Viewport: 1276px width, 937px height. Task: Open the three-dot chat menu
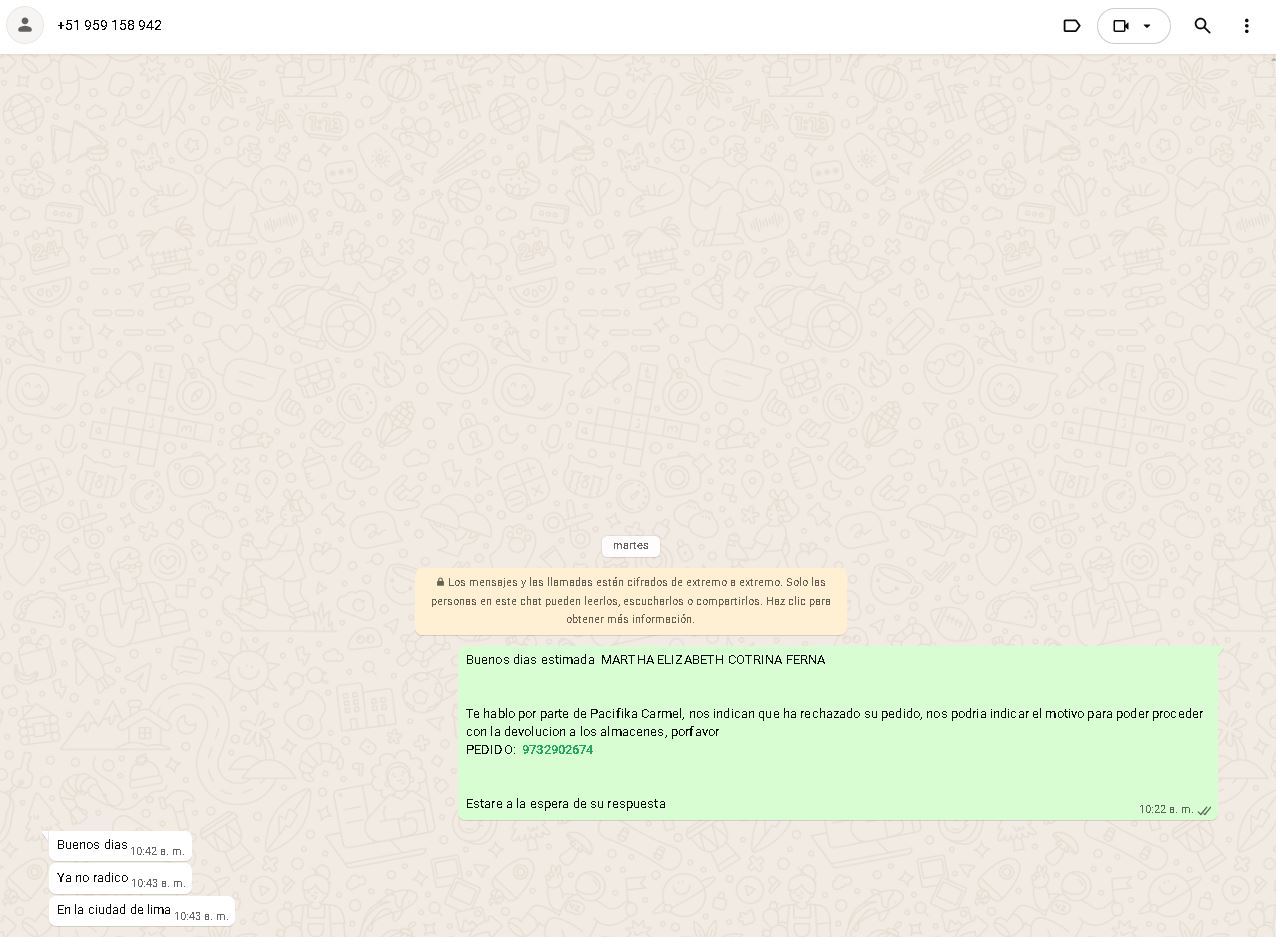(1246, 26)
